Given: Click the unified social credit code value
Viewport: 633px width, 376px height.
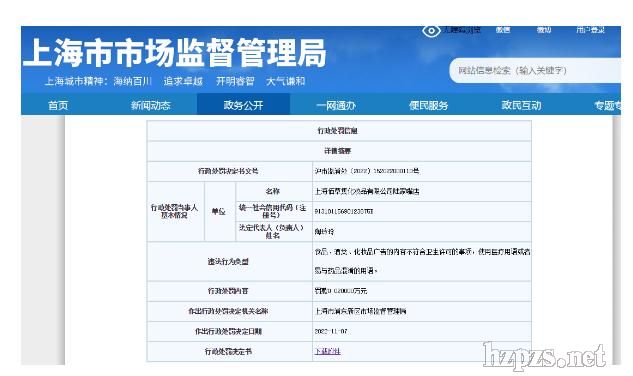Looking at the screenshot, I should [x=344, y=211].
